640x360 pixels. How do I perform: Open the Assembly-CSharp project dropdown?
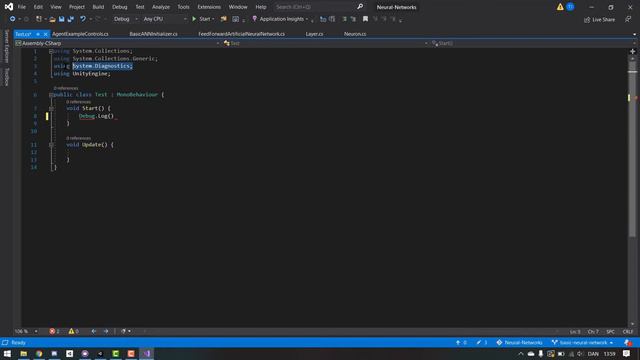click(118, 43)
